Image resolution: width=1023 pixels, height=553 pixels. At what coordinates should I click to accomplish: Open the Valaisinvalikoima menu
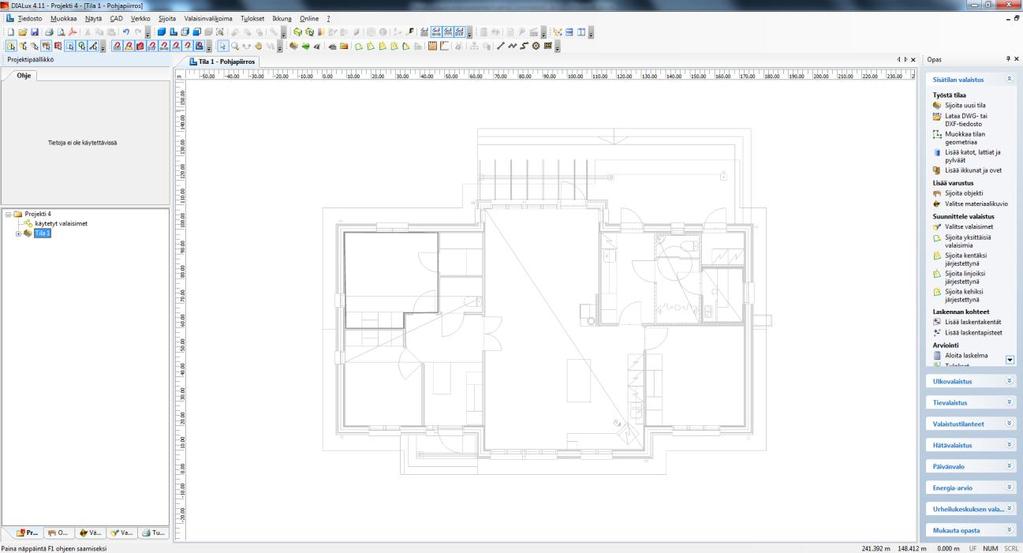(x=208, y=19)
